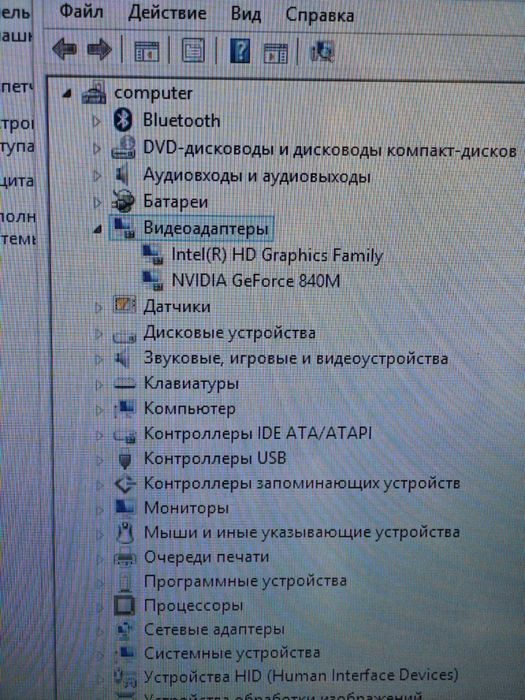This screenshot has height=700, width=525.
Task: Select the Bluetooth label
Action: point(181,120)
